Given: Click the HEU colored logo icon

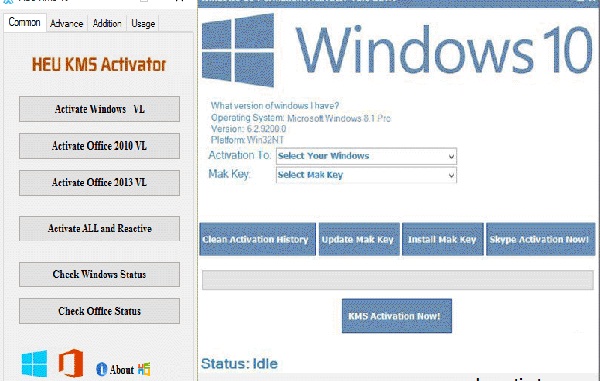Looking at the screenshot, I should tap(144, 369).
